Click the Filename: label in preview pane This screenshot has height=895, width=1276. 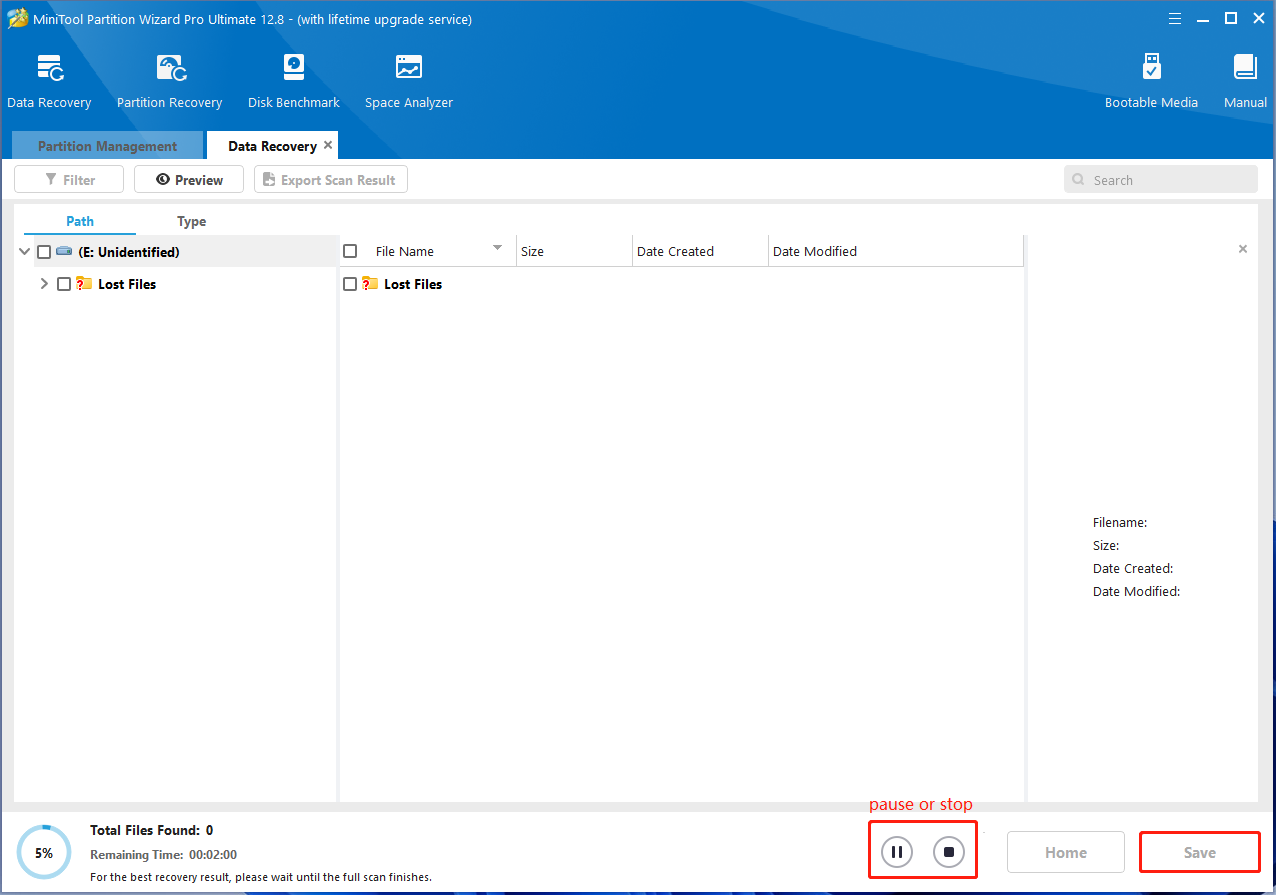point(1120,522)
